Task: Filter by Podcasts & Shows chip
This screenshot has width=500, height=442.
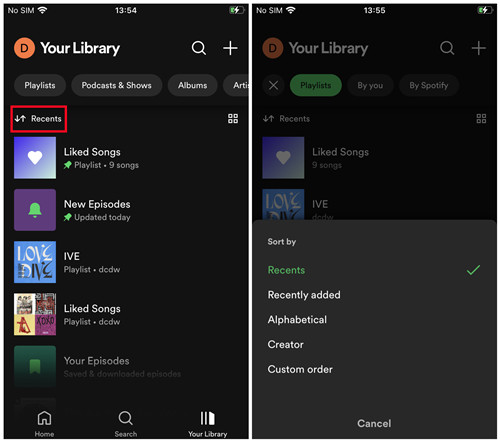Action: tap(117, 85)
